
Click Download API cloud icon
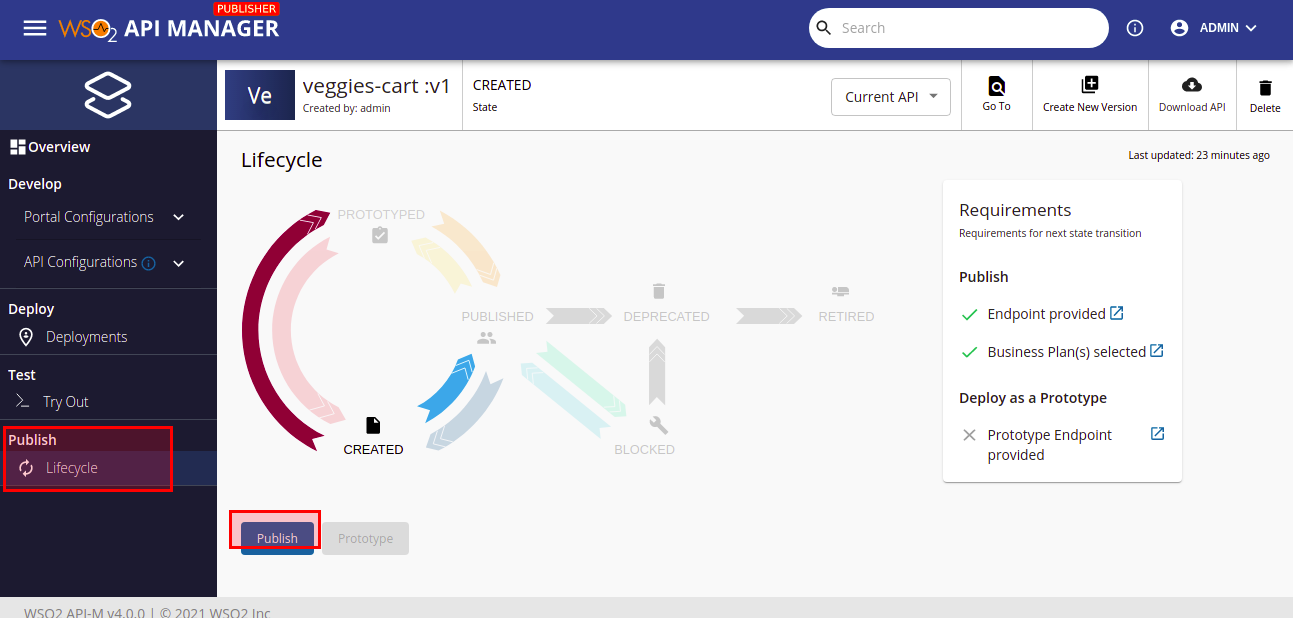(1192, 85)
